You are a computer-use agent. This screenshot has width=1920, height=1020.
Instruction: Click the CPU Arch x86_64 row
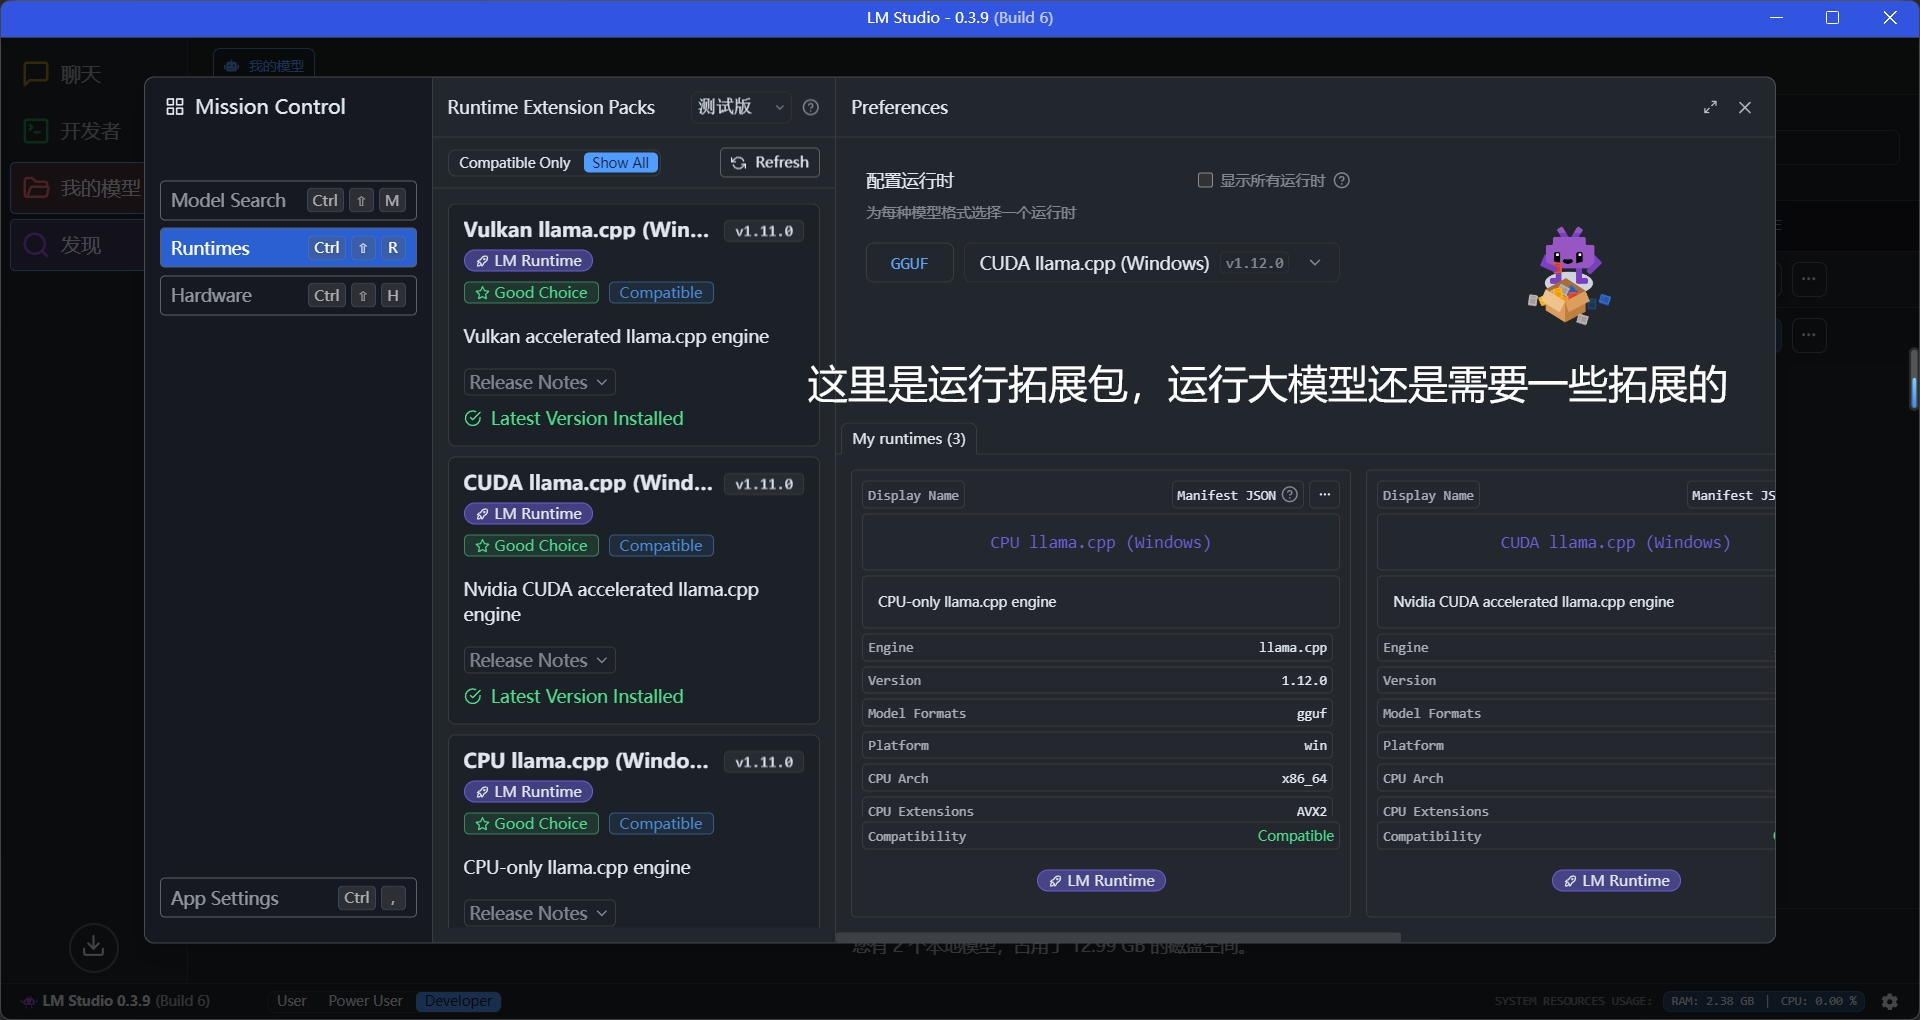[x=1097, y=779]
